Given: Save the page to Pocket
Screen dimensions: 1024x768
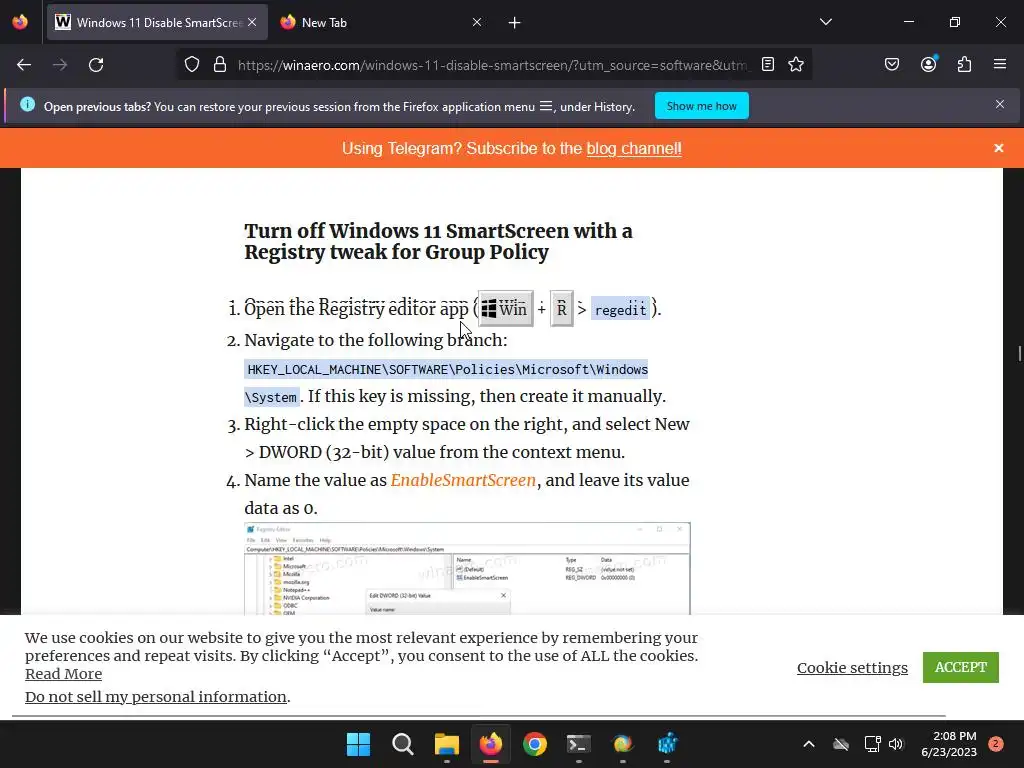Looking at the screenshot, I should click(892, 65).
